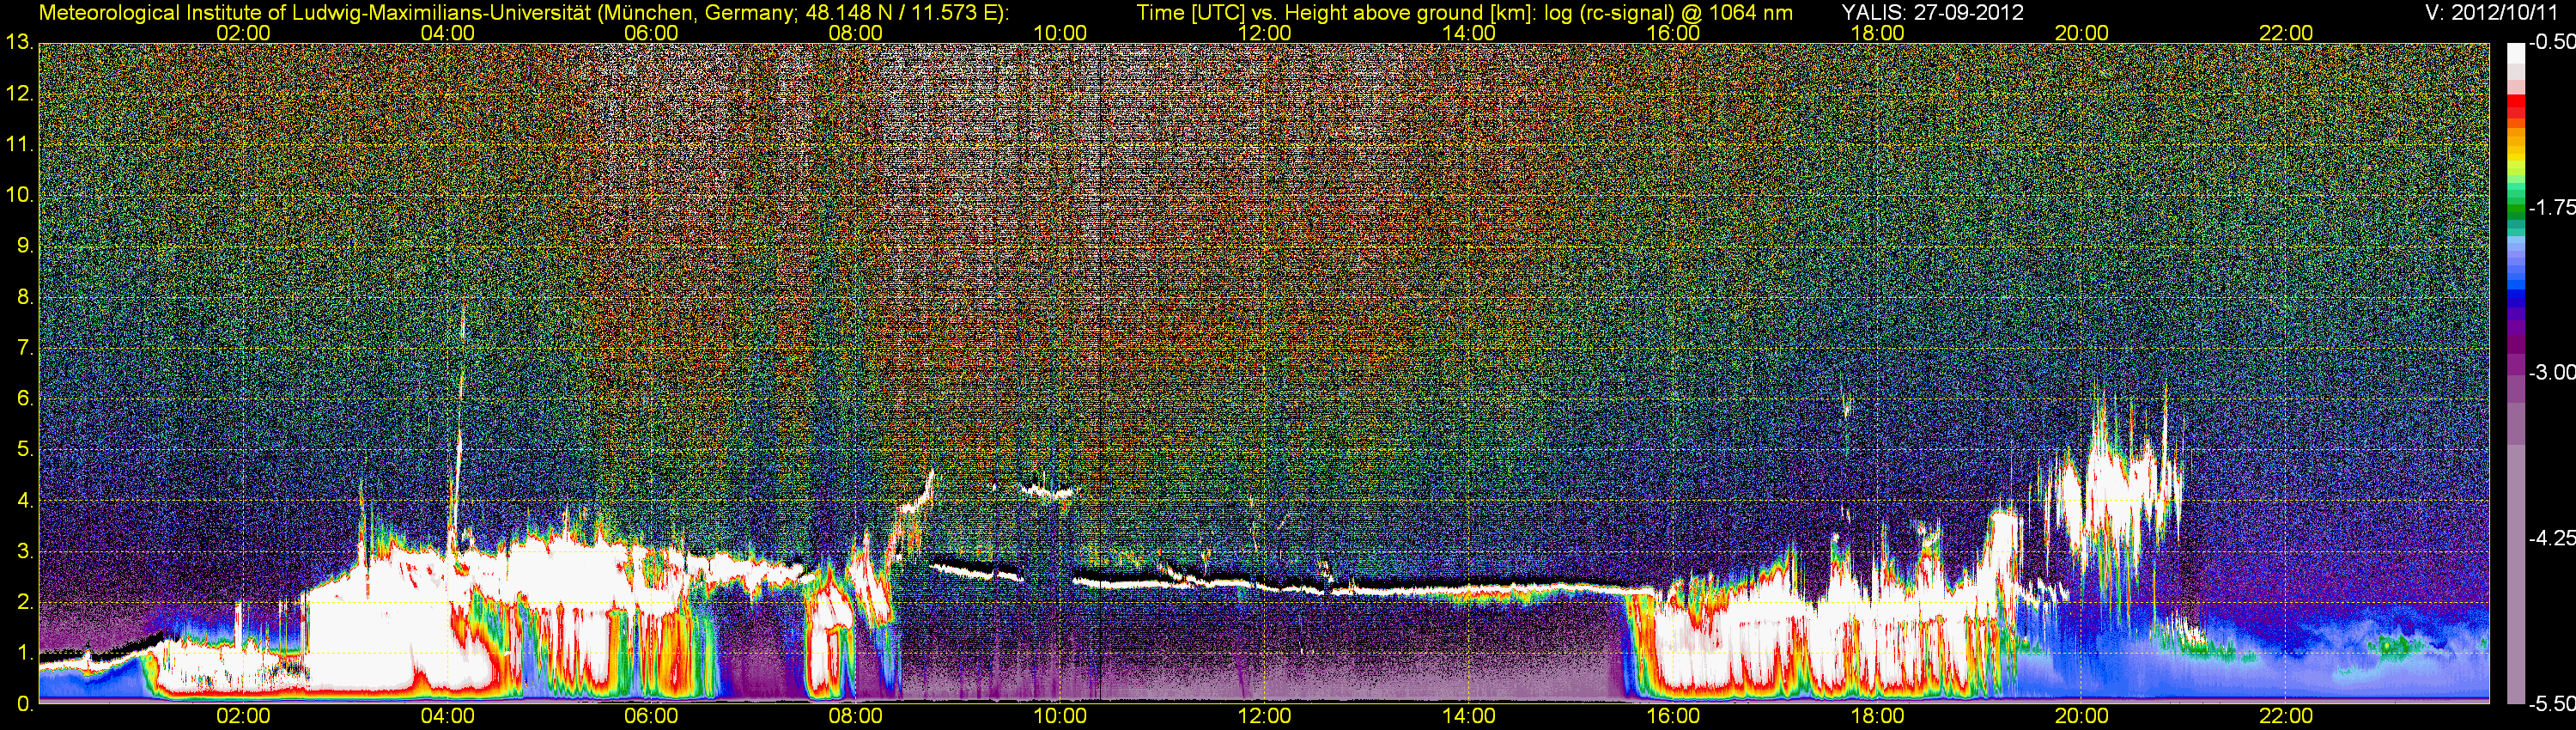Select the -3.00 value on the color scale

(x=2551, y=373)
